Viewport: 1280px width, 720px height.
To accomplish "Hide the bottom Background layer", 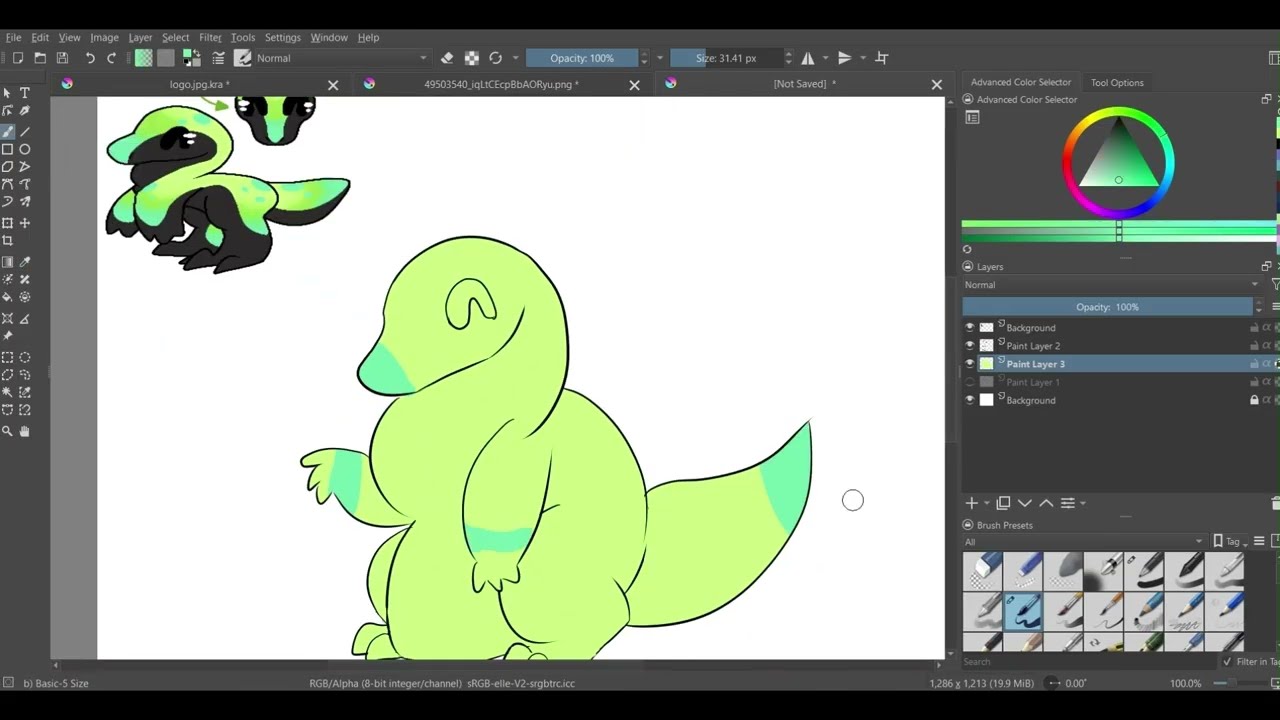I will tap(969, 400).
